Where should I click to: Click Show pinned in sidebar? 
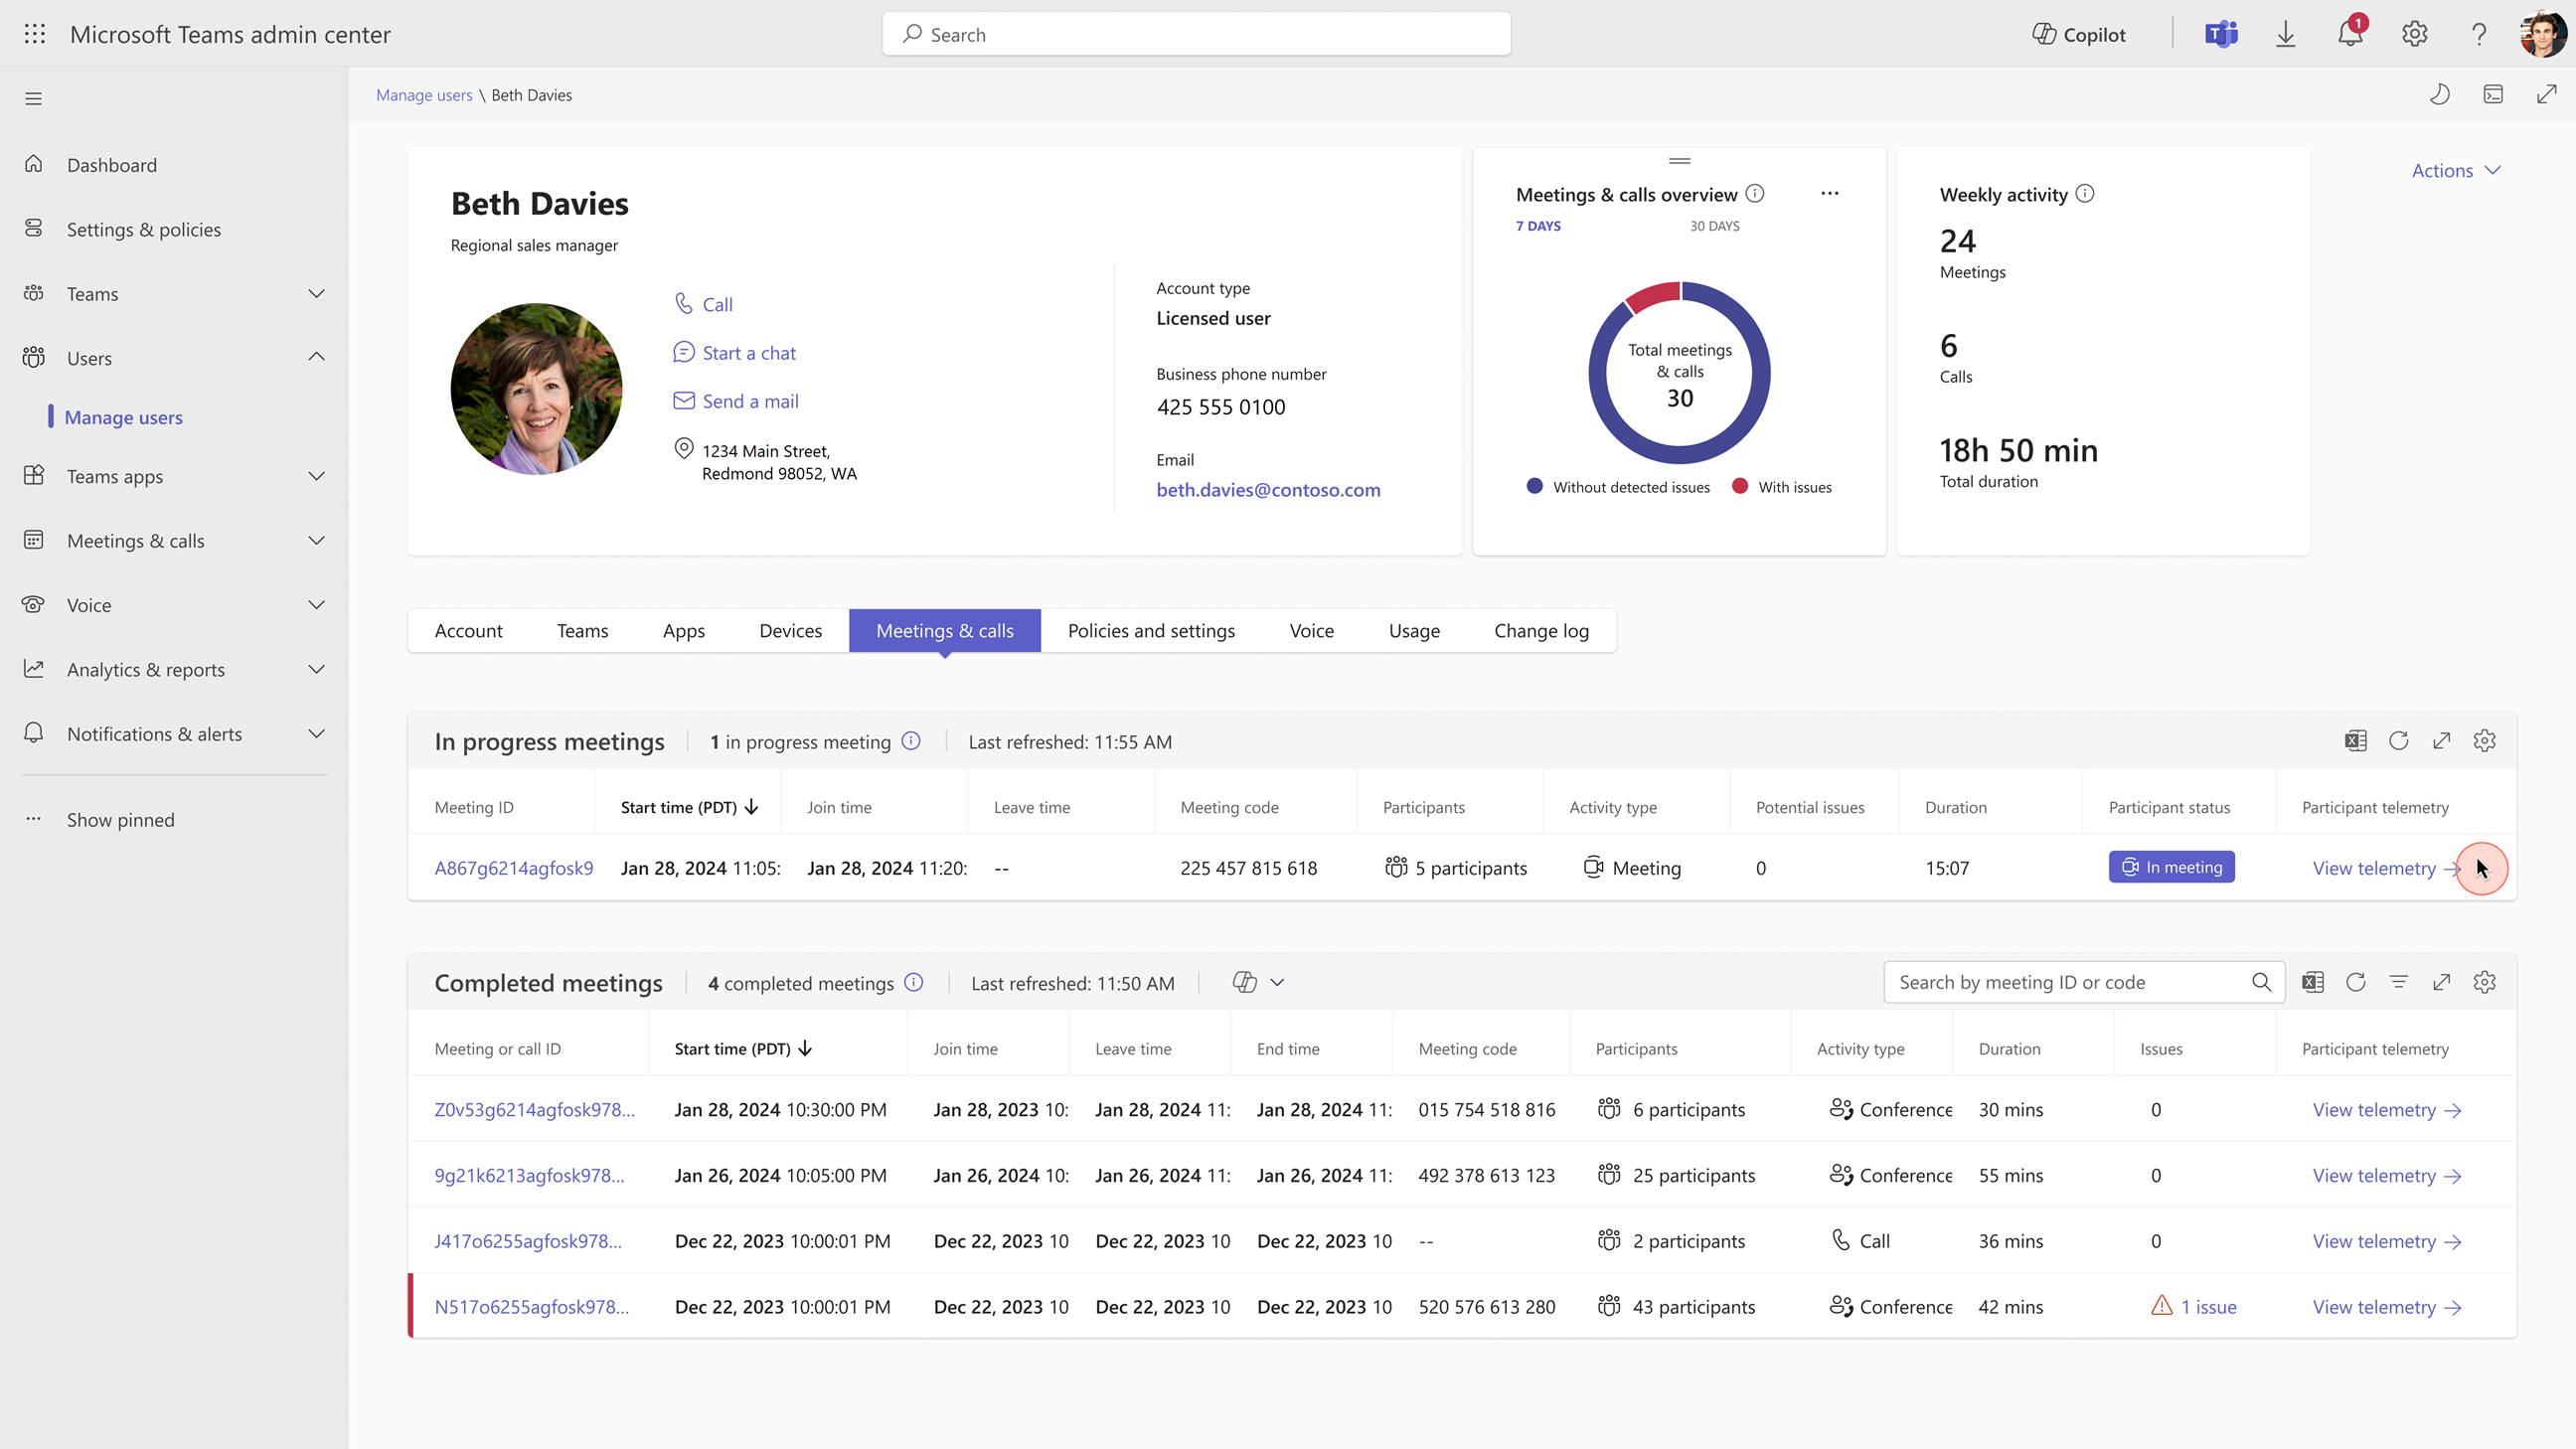tap(120, 819)
